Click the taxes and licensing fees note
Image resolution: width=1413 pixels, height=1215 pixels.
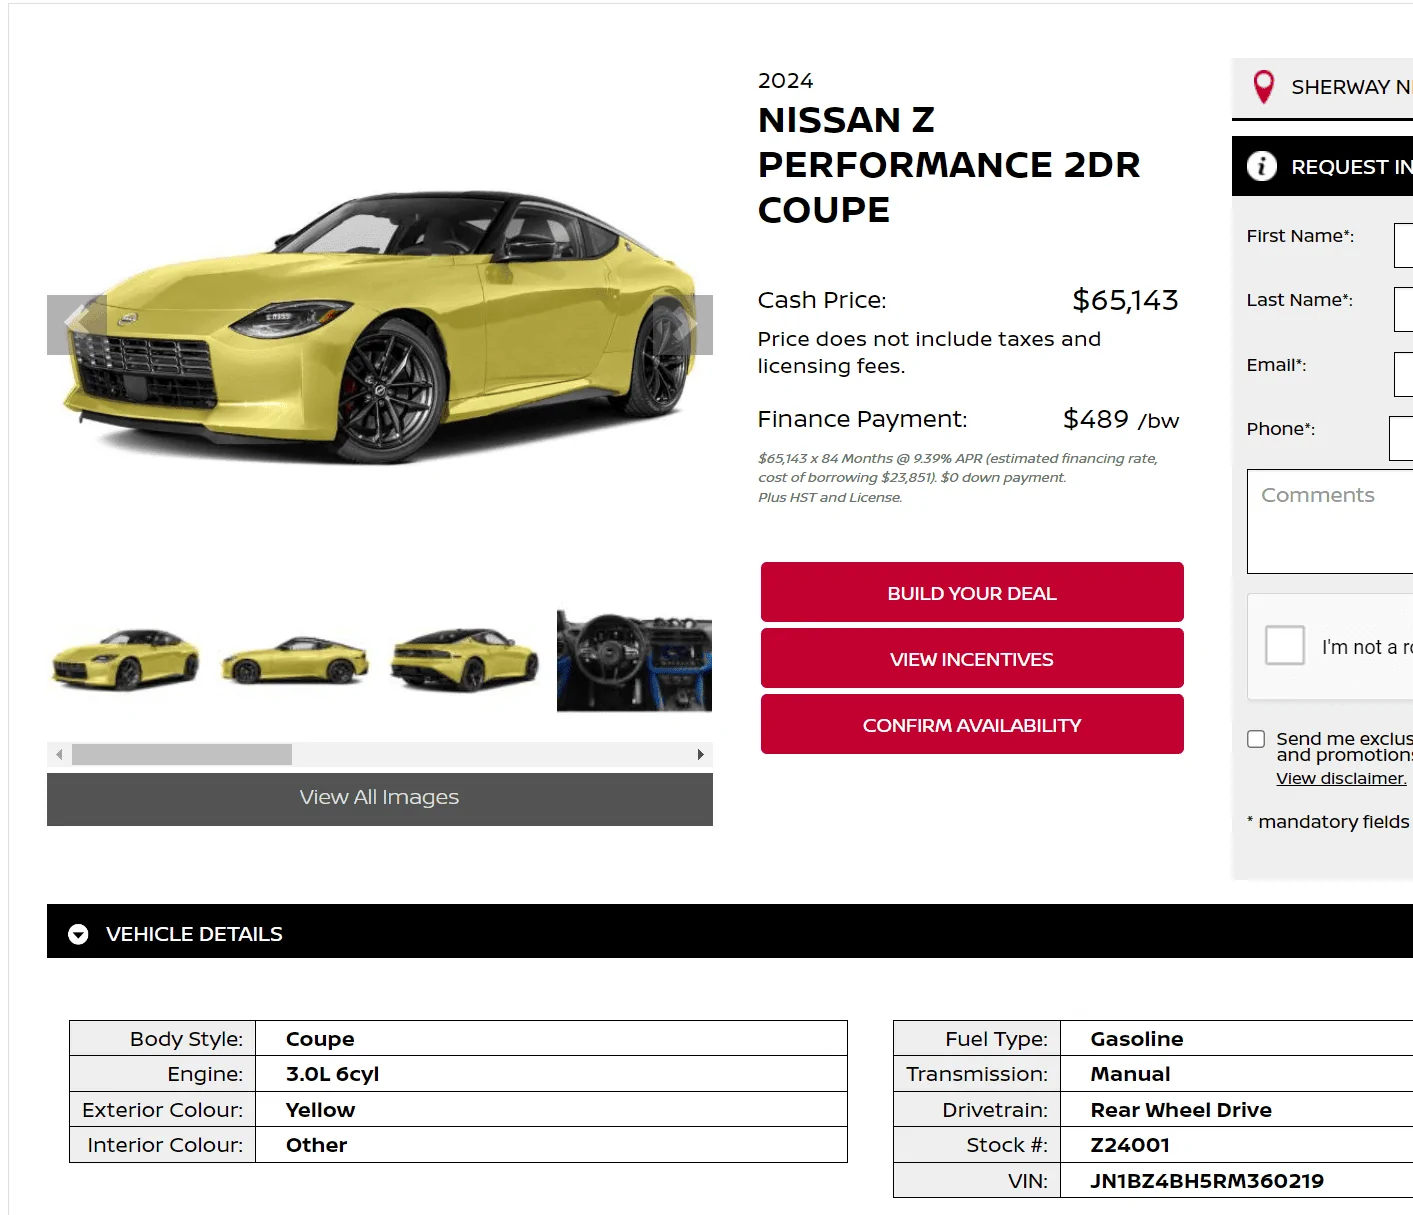[x=929, y=352]
